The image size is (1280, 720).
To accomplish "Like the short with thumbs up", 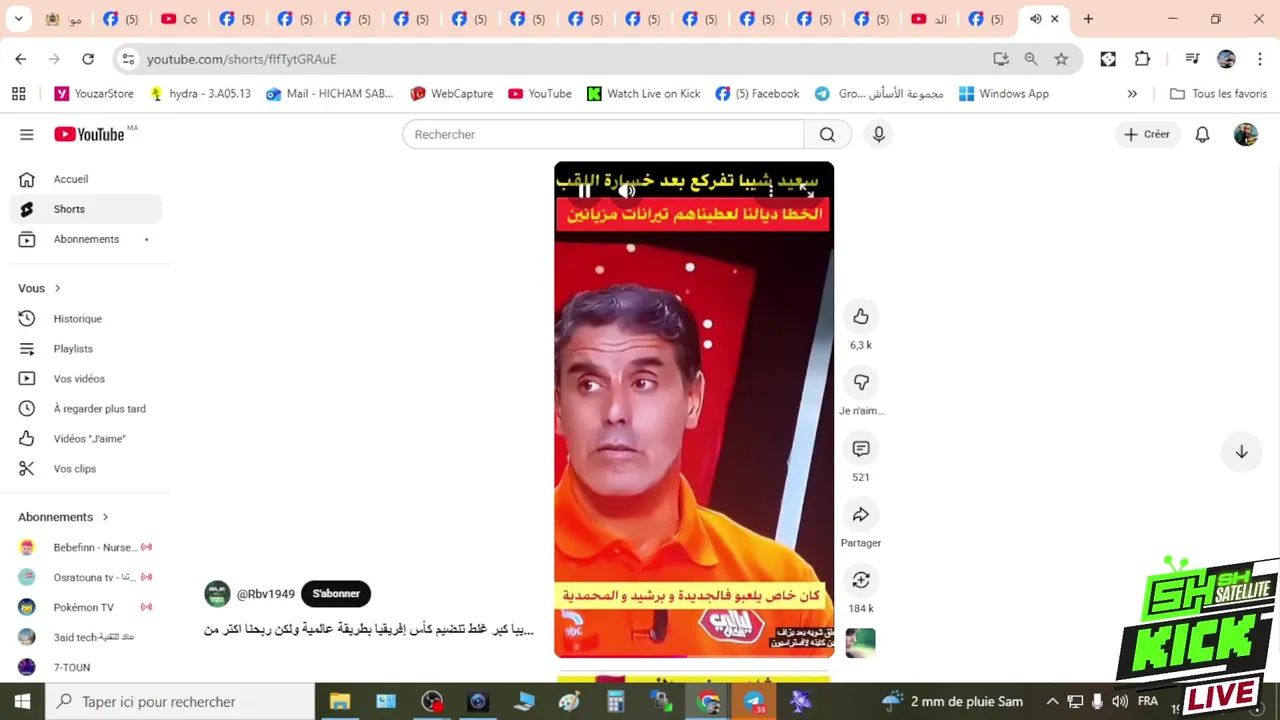I will coord(861,317).
